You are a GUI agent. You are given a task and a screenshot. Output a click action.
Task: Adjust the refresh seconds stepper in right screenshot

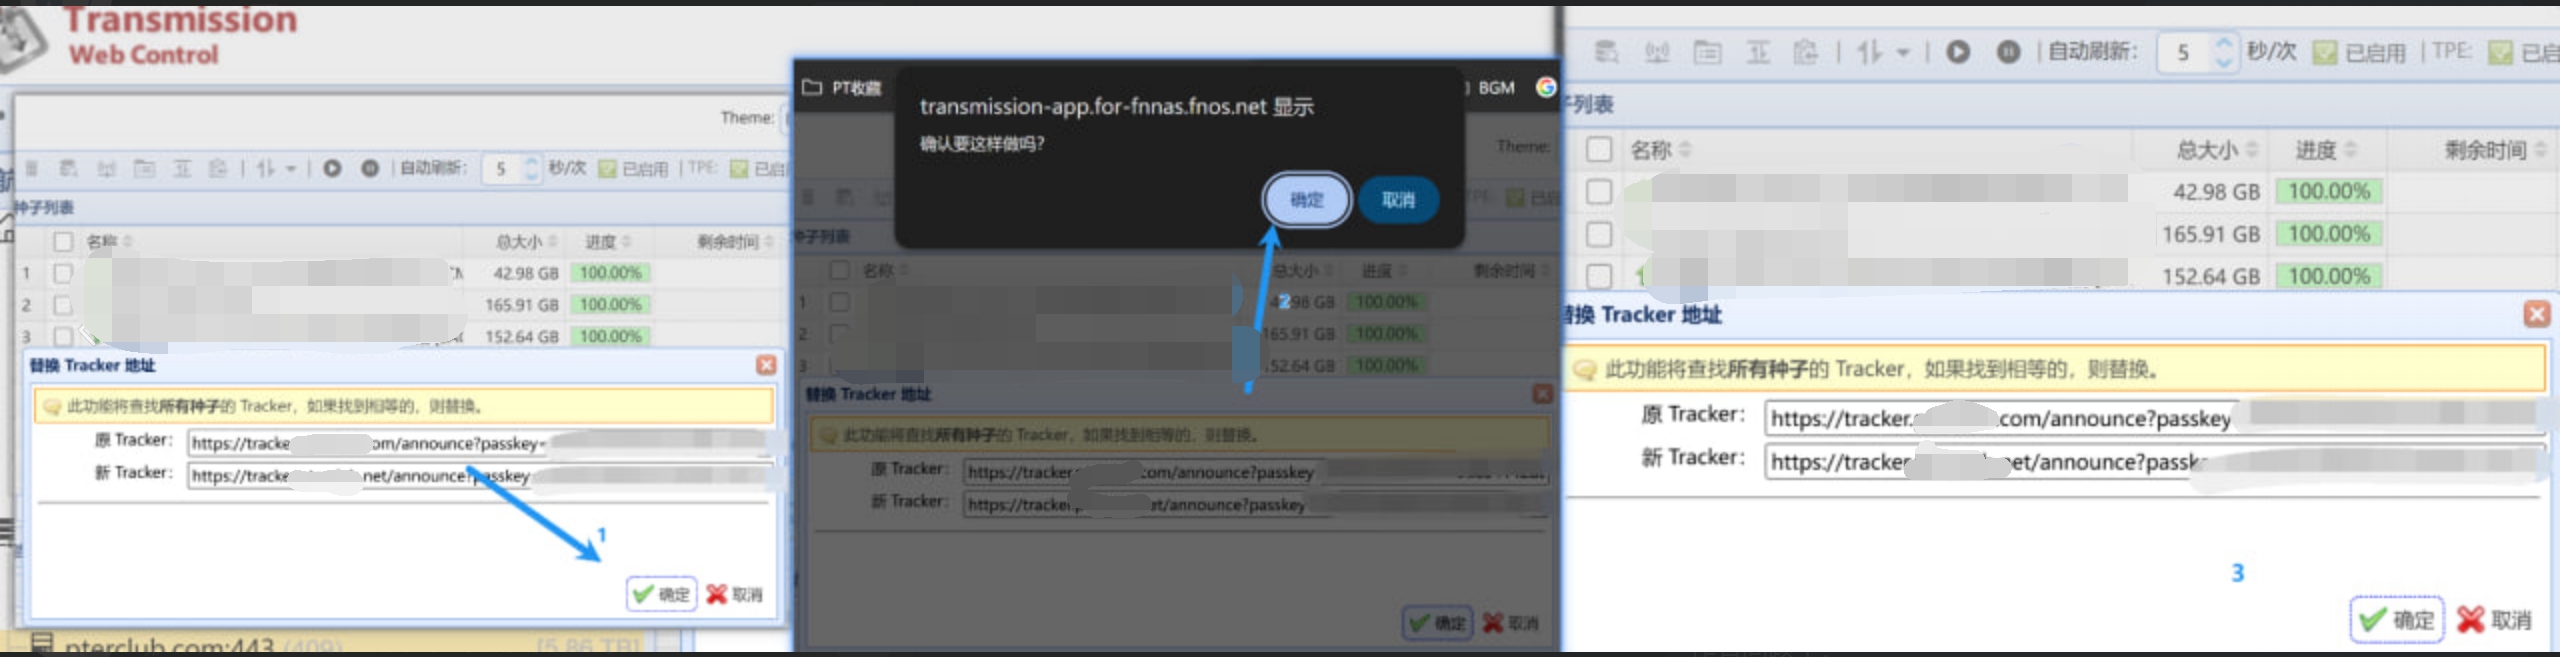[x=2223, y=52]
